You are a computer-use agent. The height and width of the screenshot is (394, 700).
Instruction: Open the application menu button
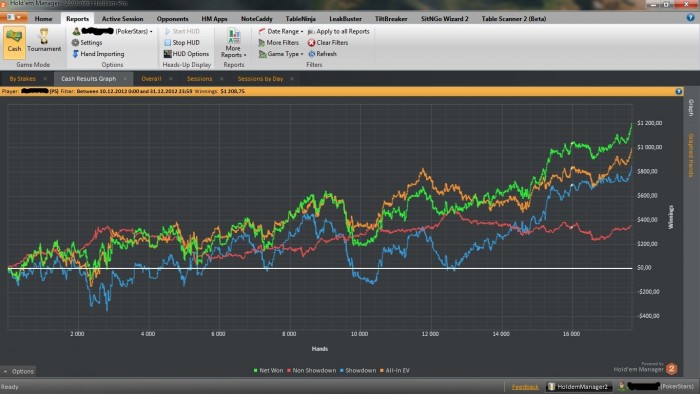pos(14,17)
